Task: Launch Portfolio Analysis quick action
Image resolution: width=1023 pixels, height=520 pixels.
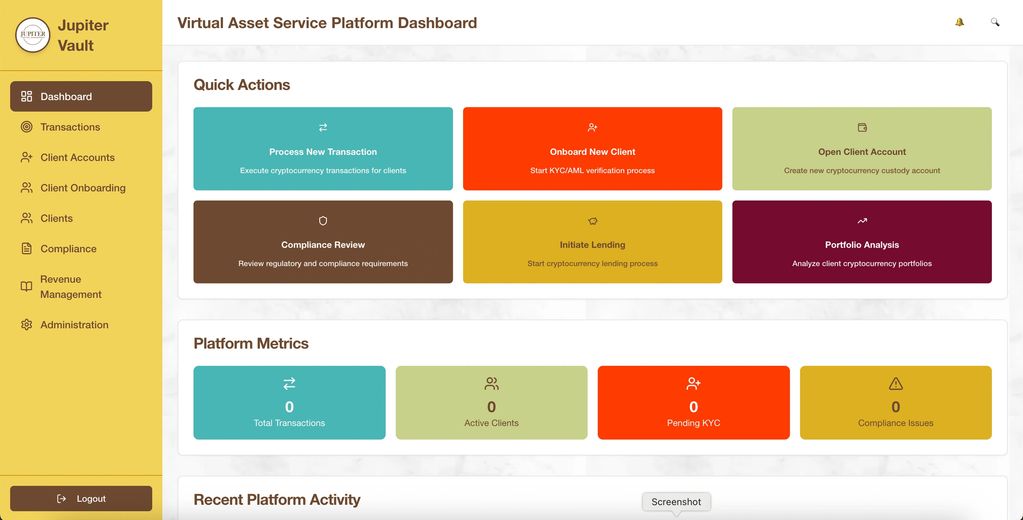Action: [x=861, y=242]
